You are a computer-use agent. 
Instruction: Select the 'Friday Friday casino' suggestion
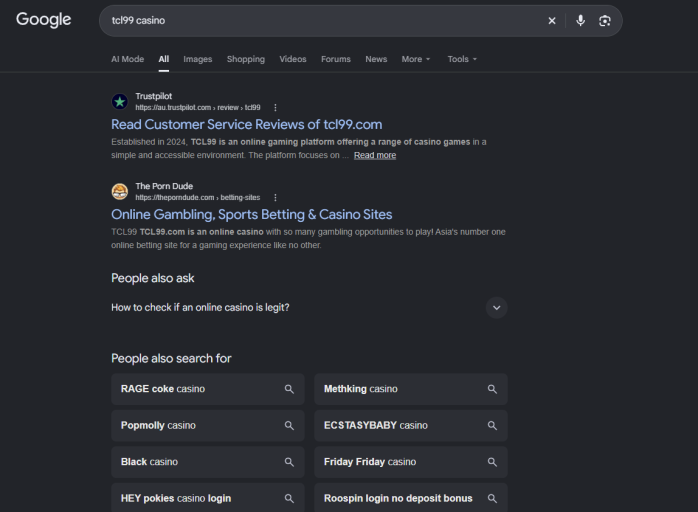click(411, 462)
